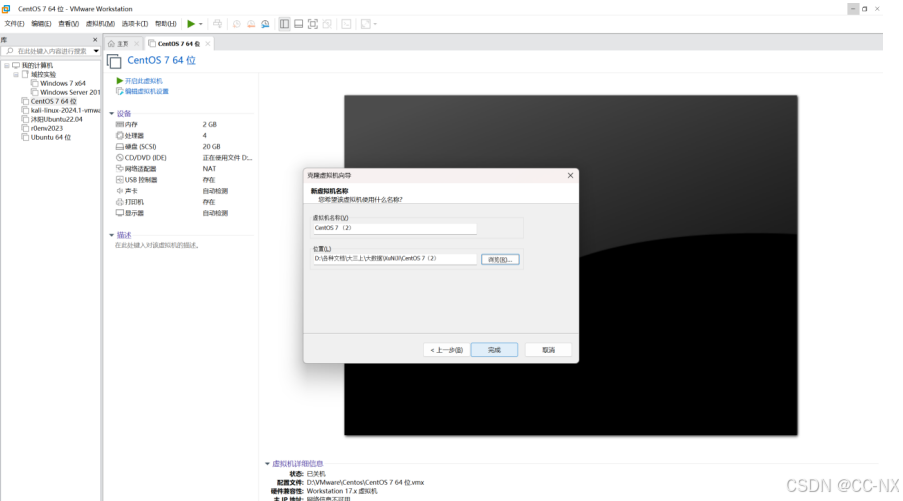The image size is (903, 501).
Task: Click the green Power On toolbar button
Action: (x=191, y=24)
